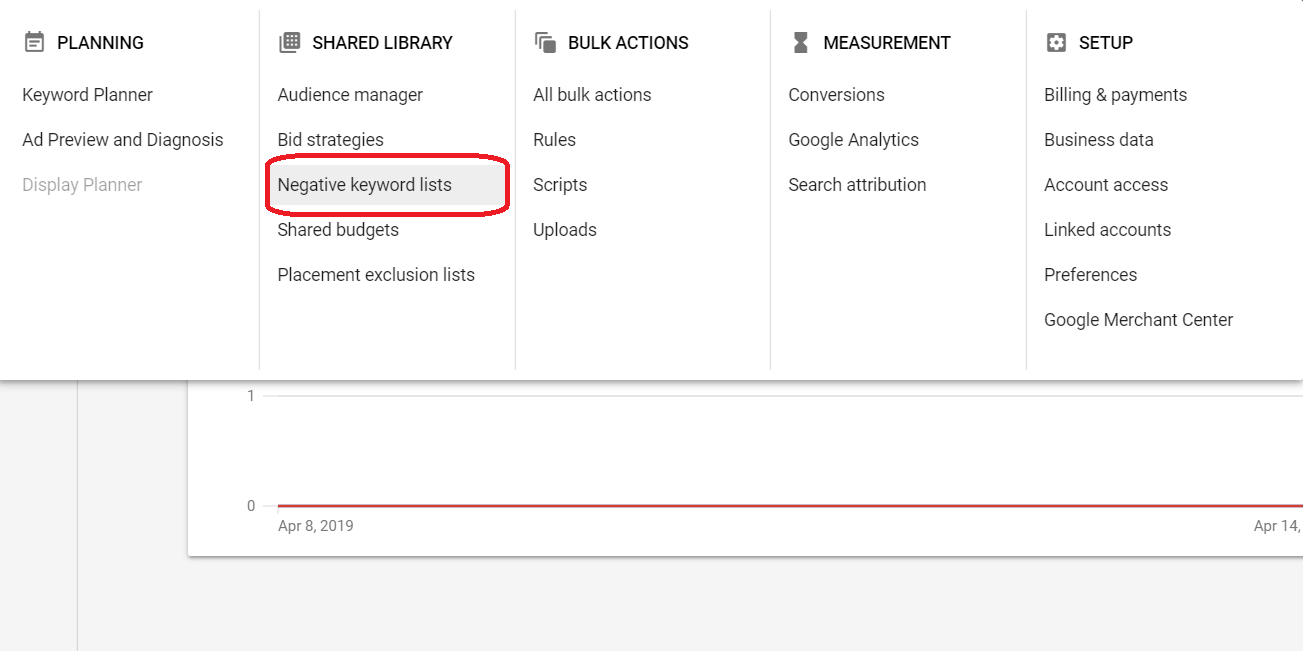Image resolution: width=1303 pixels, height=651 pixels.
Task: Click the Planning calendar icon
Action: 34,42
